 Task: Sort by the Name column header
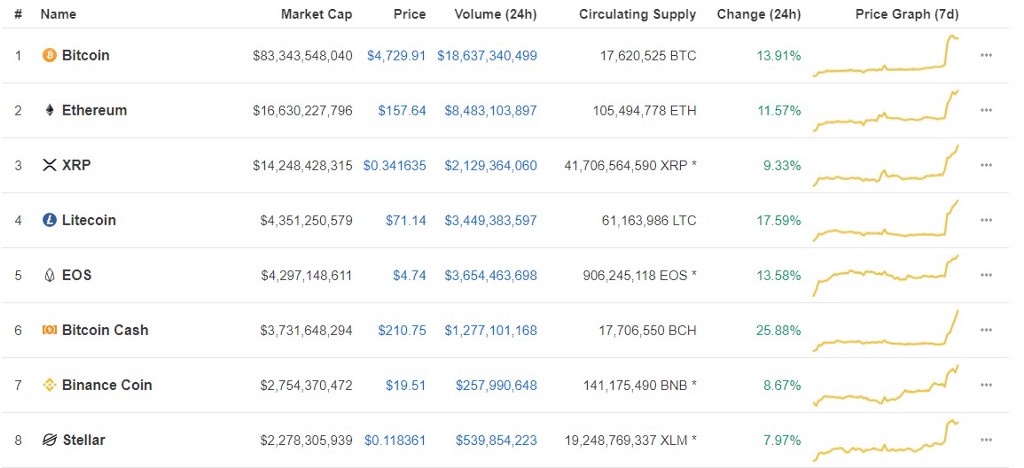58,15
